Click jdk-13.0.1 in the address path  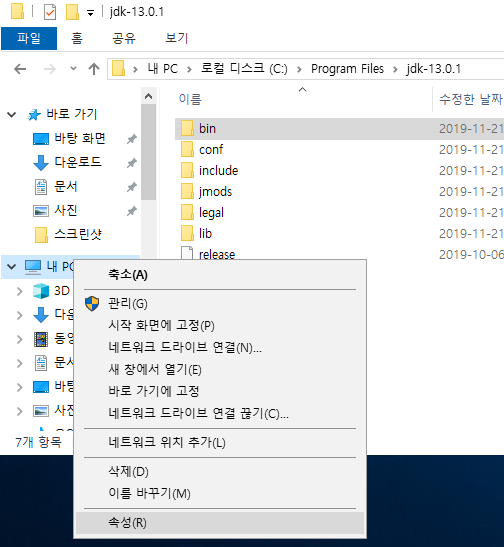tap(434, 69)
